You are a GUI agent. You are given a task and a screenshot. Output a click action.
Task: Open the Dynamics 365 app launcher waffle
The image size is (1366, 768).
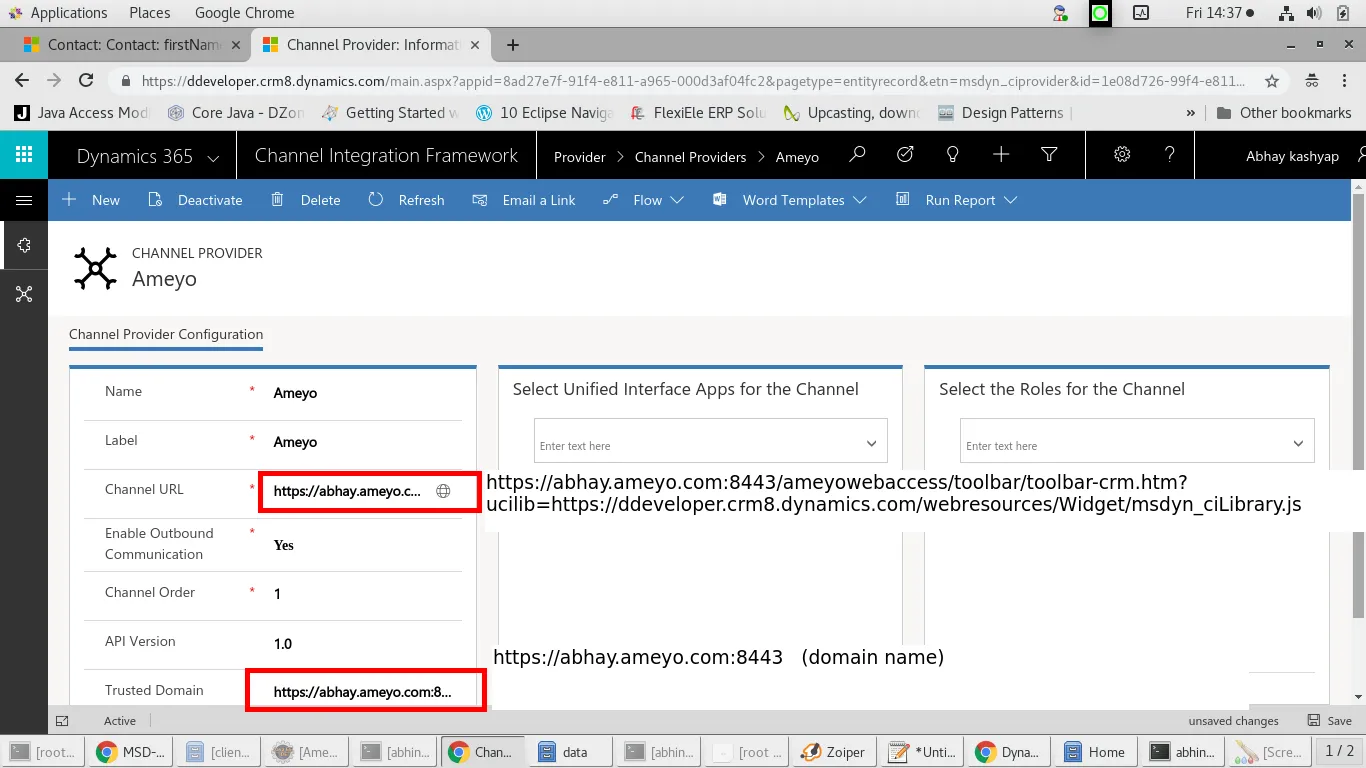tap(24, 155)
